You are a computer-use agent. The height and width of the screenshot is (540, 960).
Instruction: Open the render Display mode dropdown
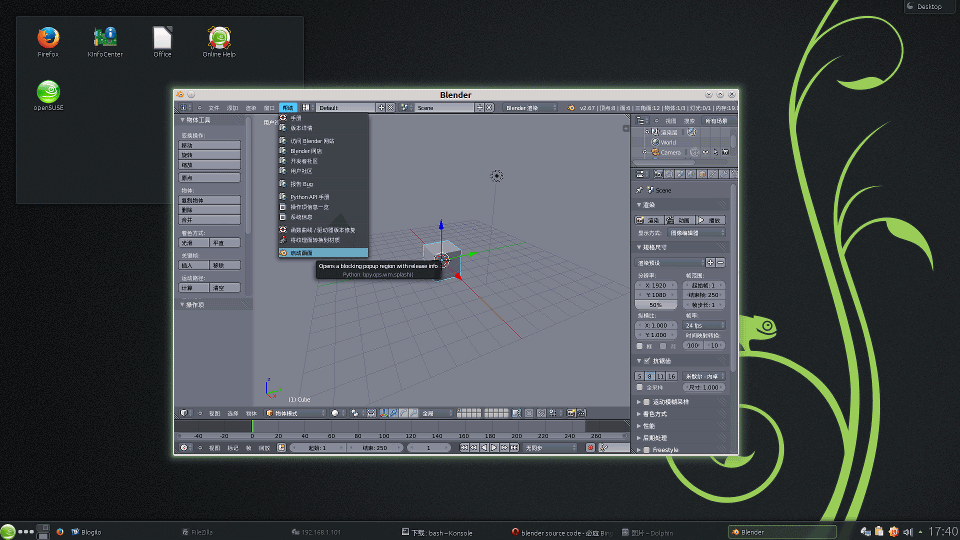point(696,233)
